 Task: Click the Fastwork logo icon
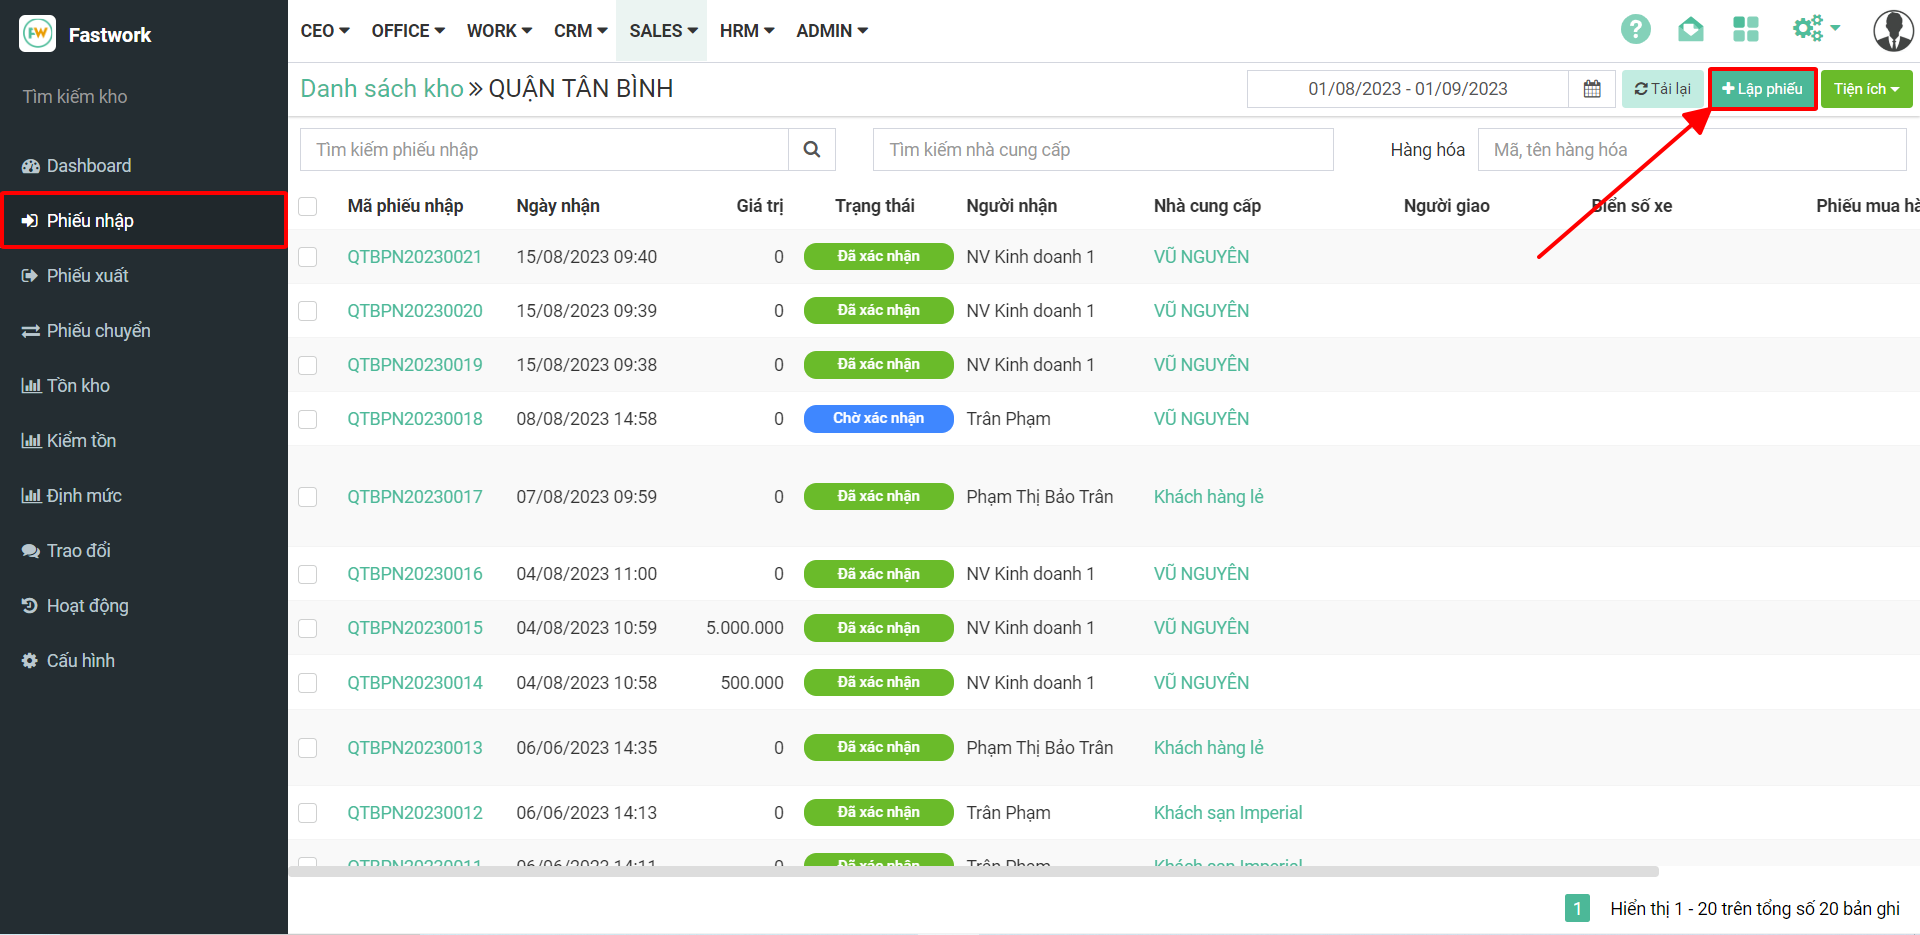tap(38, 34)
